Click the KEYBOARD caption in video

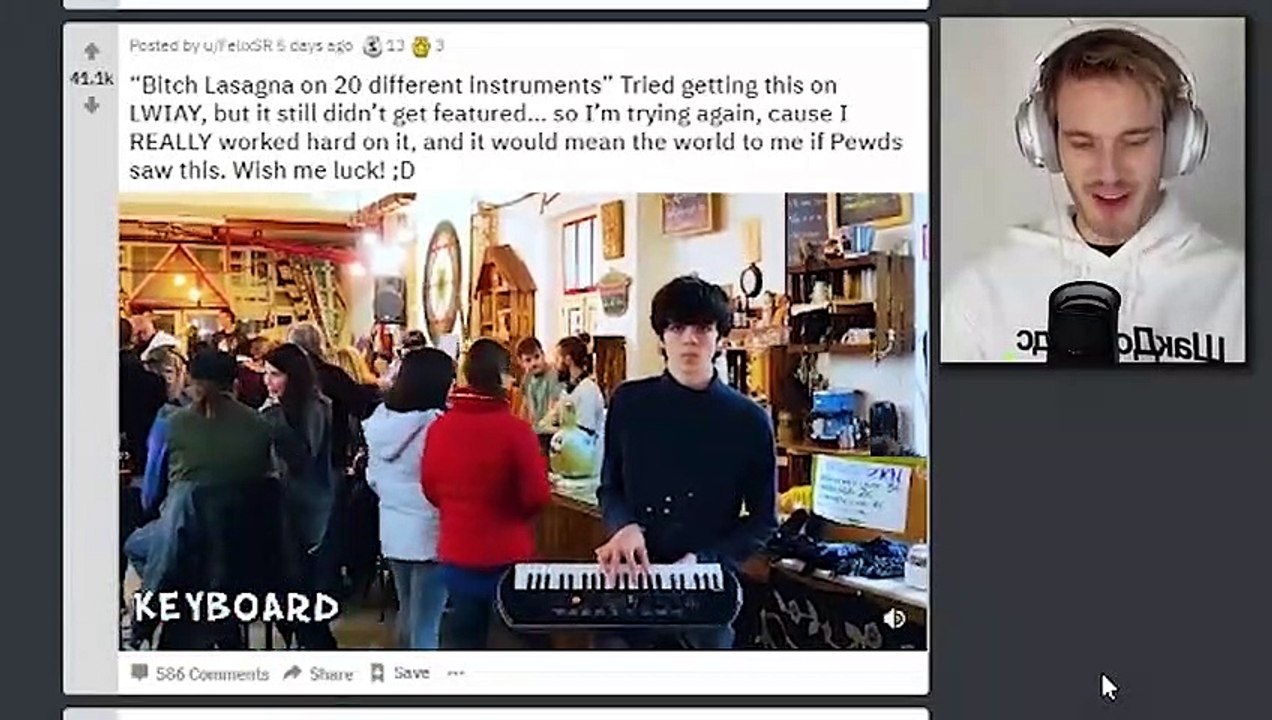[236, 607]
